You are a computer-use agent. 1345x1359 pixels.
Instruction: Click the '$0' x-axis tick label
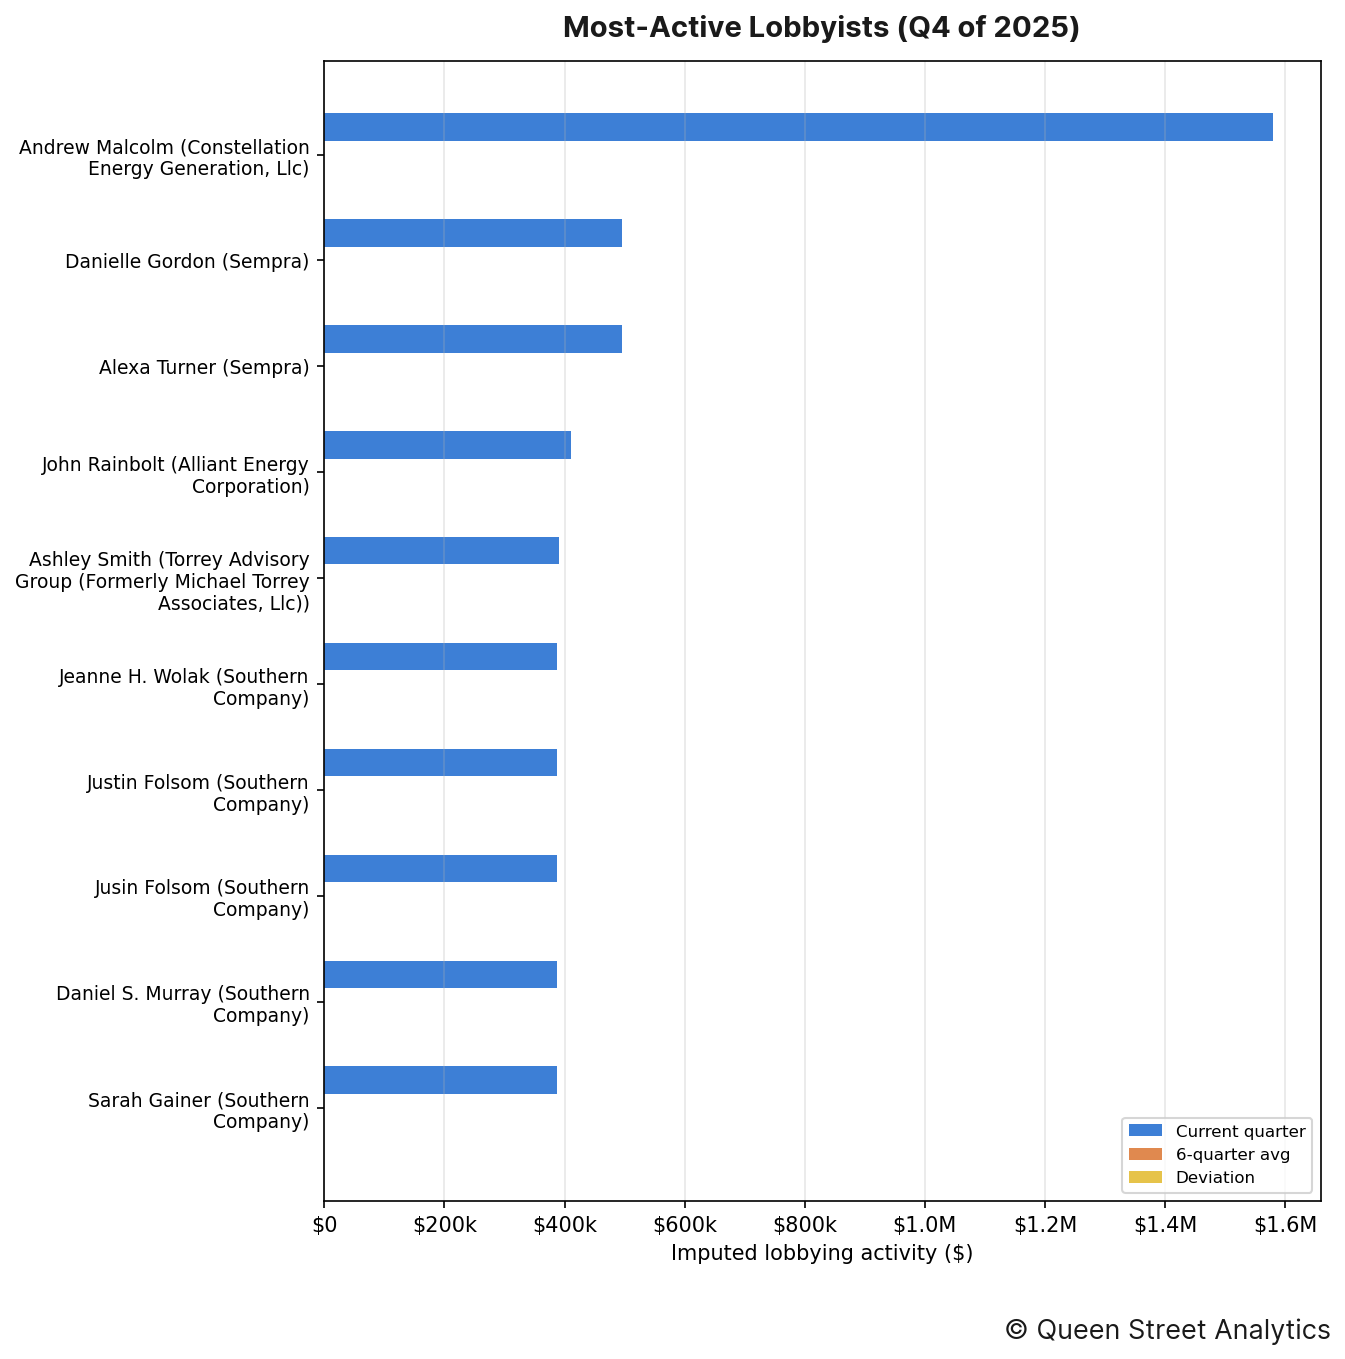(x=324, y=1224)
